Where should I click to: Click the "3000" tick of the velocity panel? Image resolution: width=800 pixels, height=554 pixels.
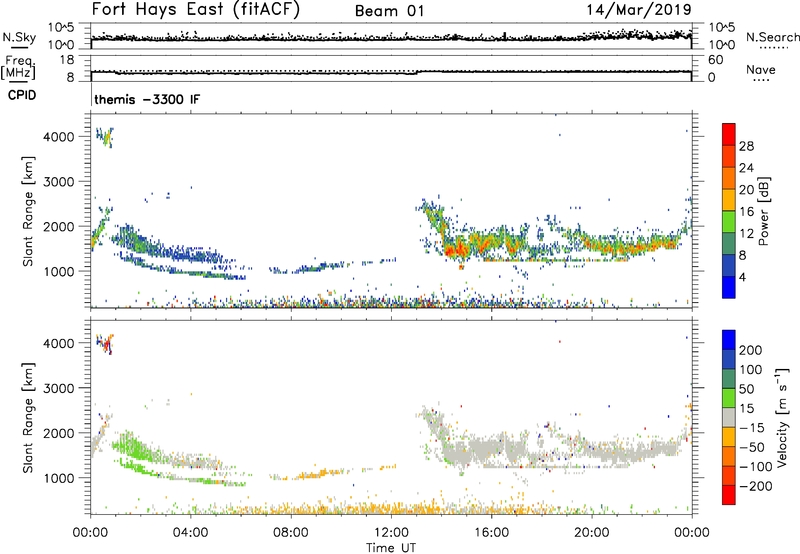tap(59, 388)
